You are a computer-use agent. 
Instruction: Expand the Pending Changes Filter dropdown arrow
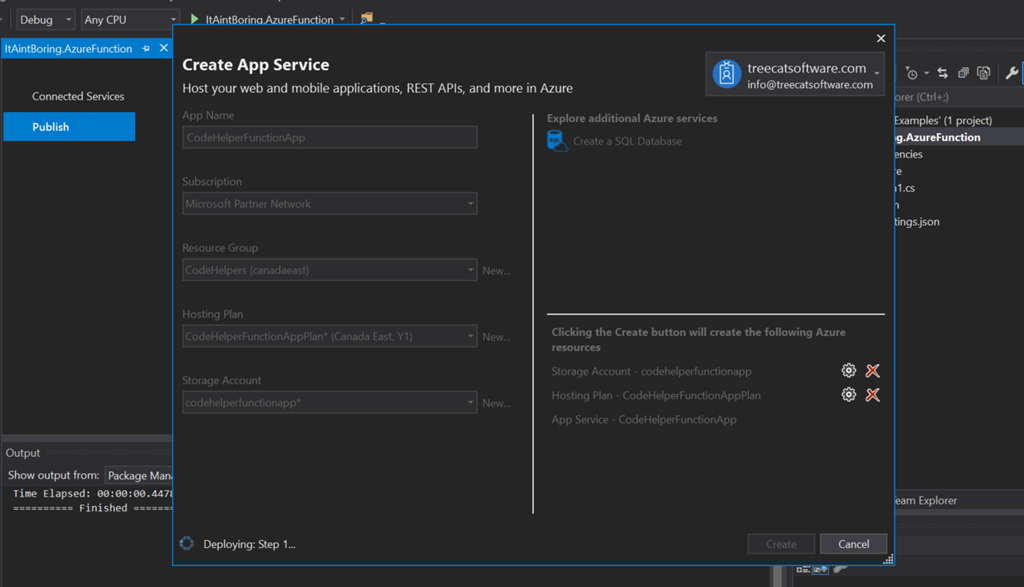[x=926, y=73]
